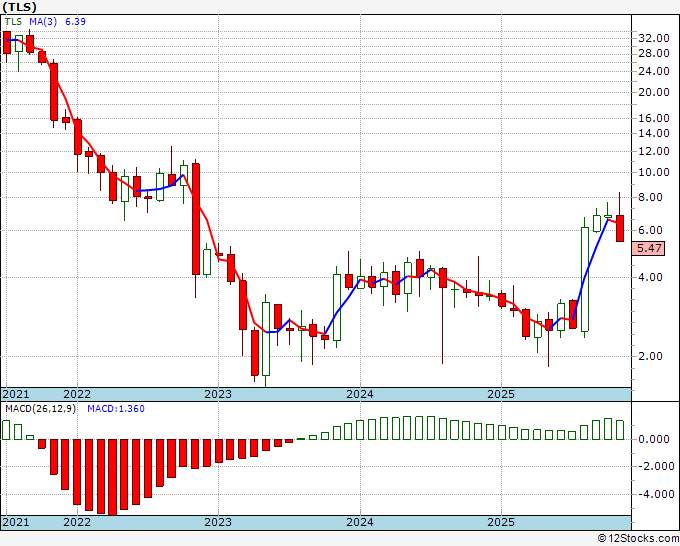Click 2024 on price chart time axis
This screenshot has width=680, height=546.
point(360,394)
